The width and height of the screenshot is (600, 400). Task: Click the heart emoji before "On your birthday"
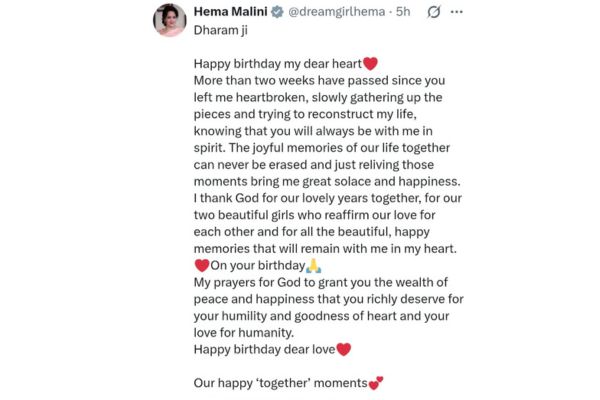(201, 265)
